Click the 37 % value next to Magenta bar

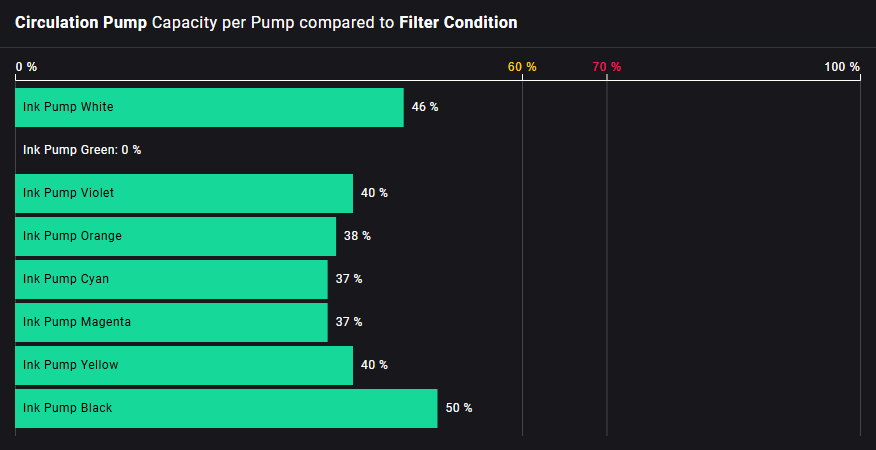[x=349, y=322]
